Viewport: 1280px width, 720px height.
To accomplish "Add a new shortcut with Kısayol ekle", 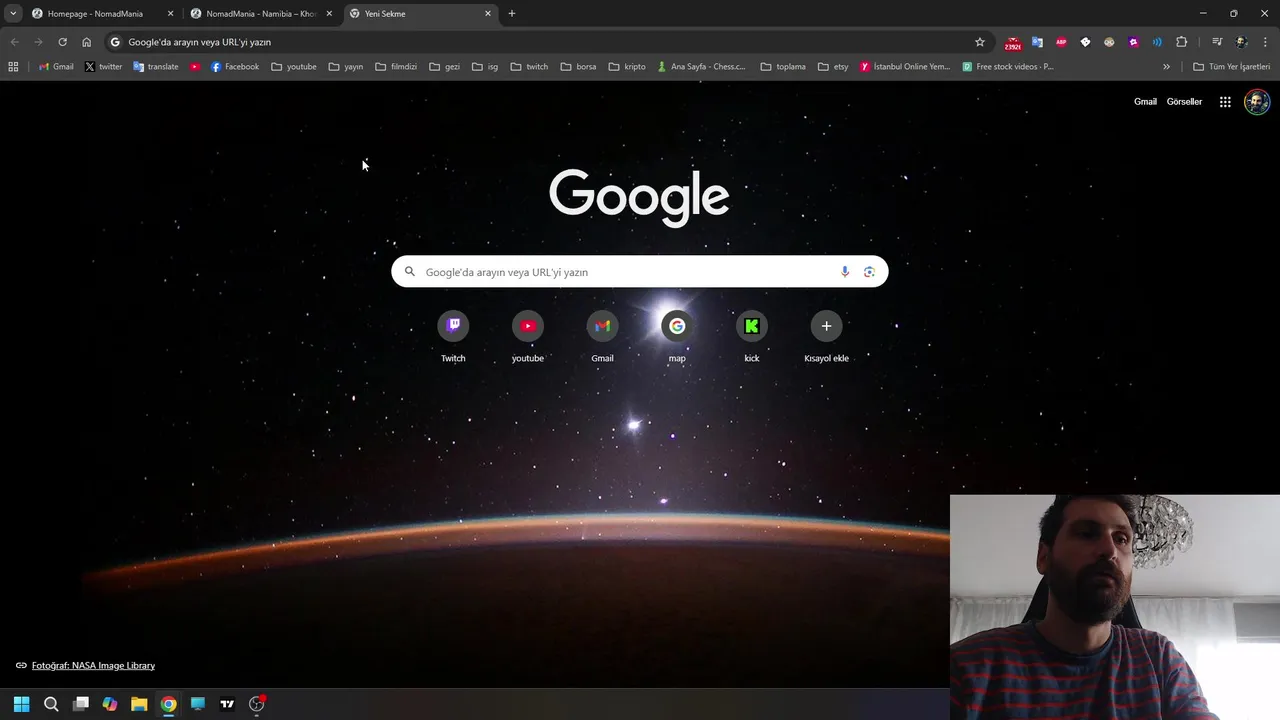I will tap(826, 337).
